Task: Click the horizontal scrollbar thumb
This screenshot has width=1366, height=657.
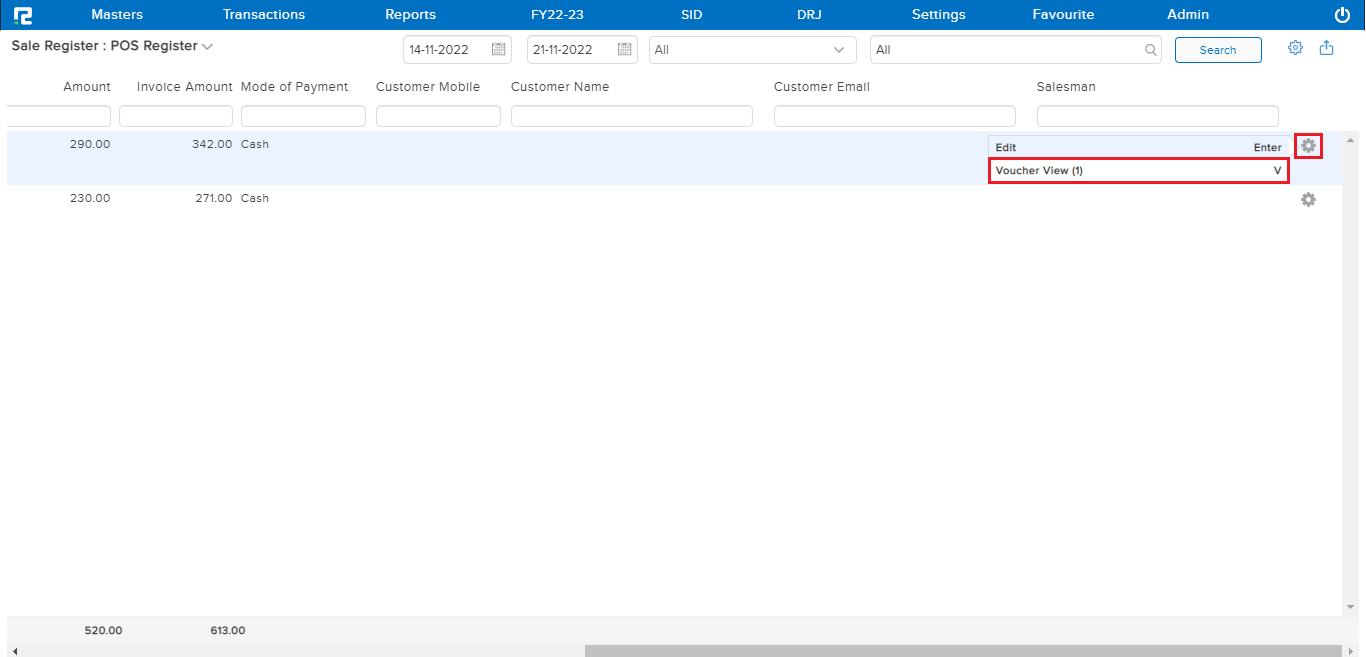Action: pyautogui.click(x=963, y=651)
